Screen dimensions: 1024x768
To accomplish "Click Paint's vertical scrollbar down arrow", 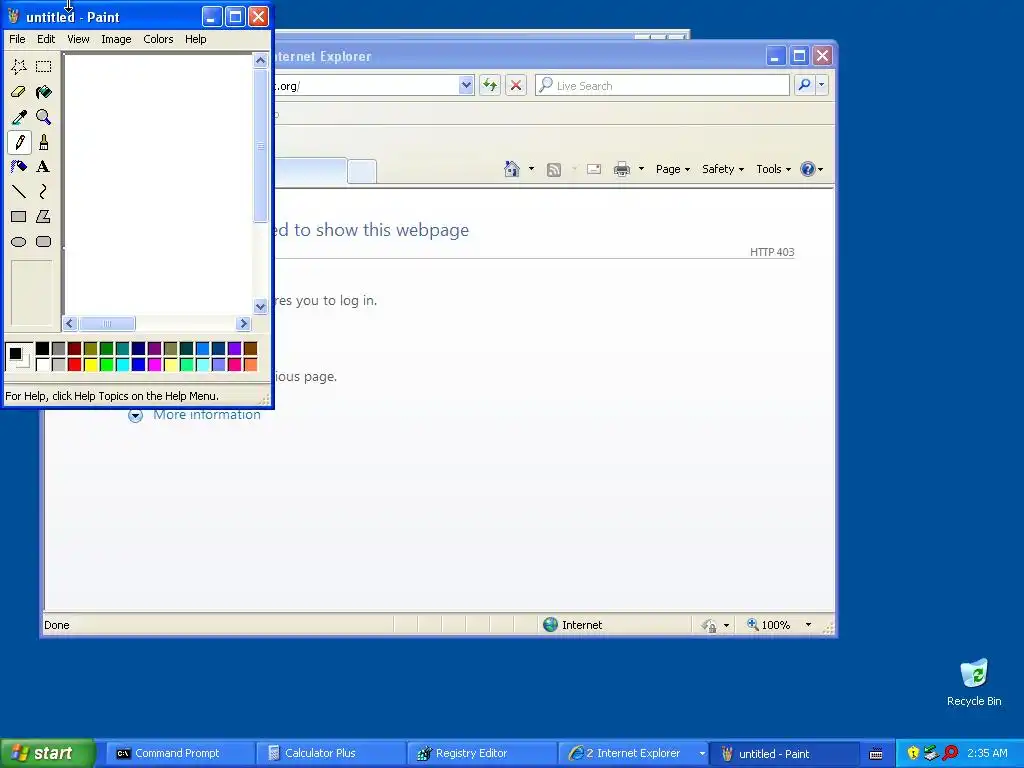I will point(260,306).
